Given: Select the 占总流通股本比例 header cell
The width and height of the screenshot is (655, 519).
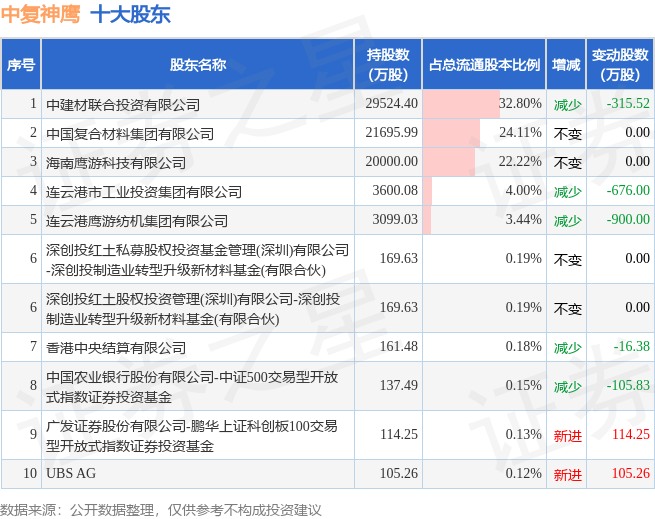Looking at the screenshot, I should pyautogui.click(x=484, y=64).
